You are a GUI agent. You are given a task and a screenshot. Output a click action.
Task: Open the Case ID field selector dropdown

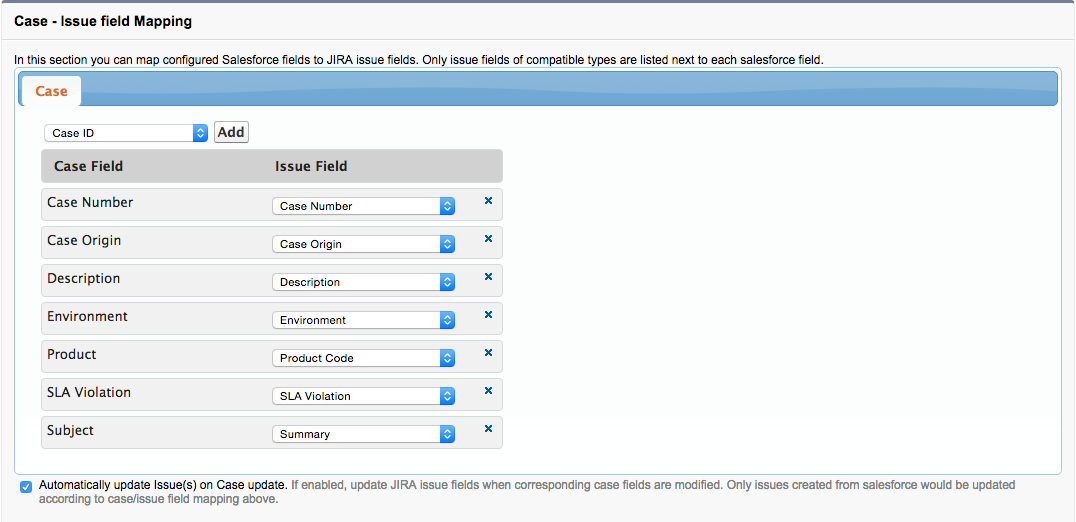point(125,133)
